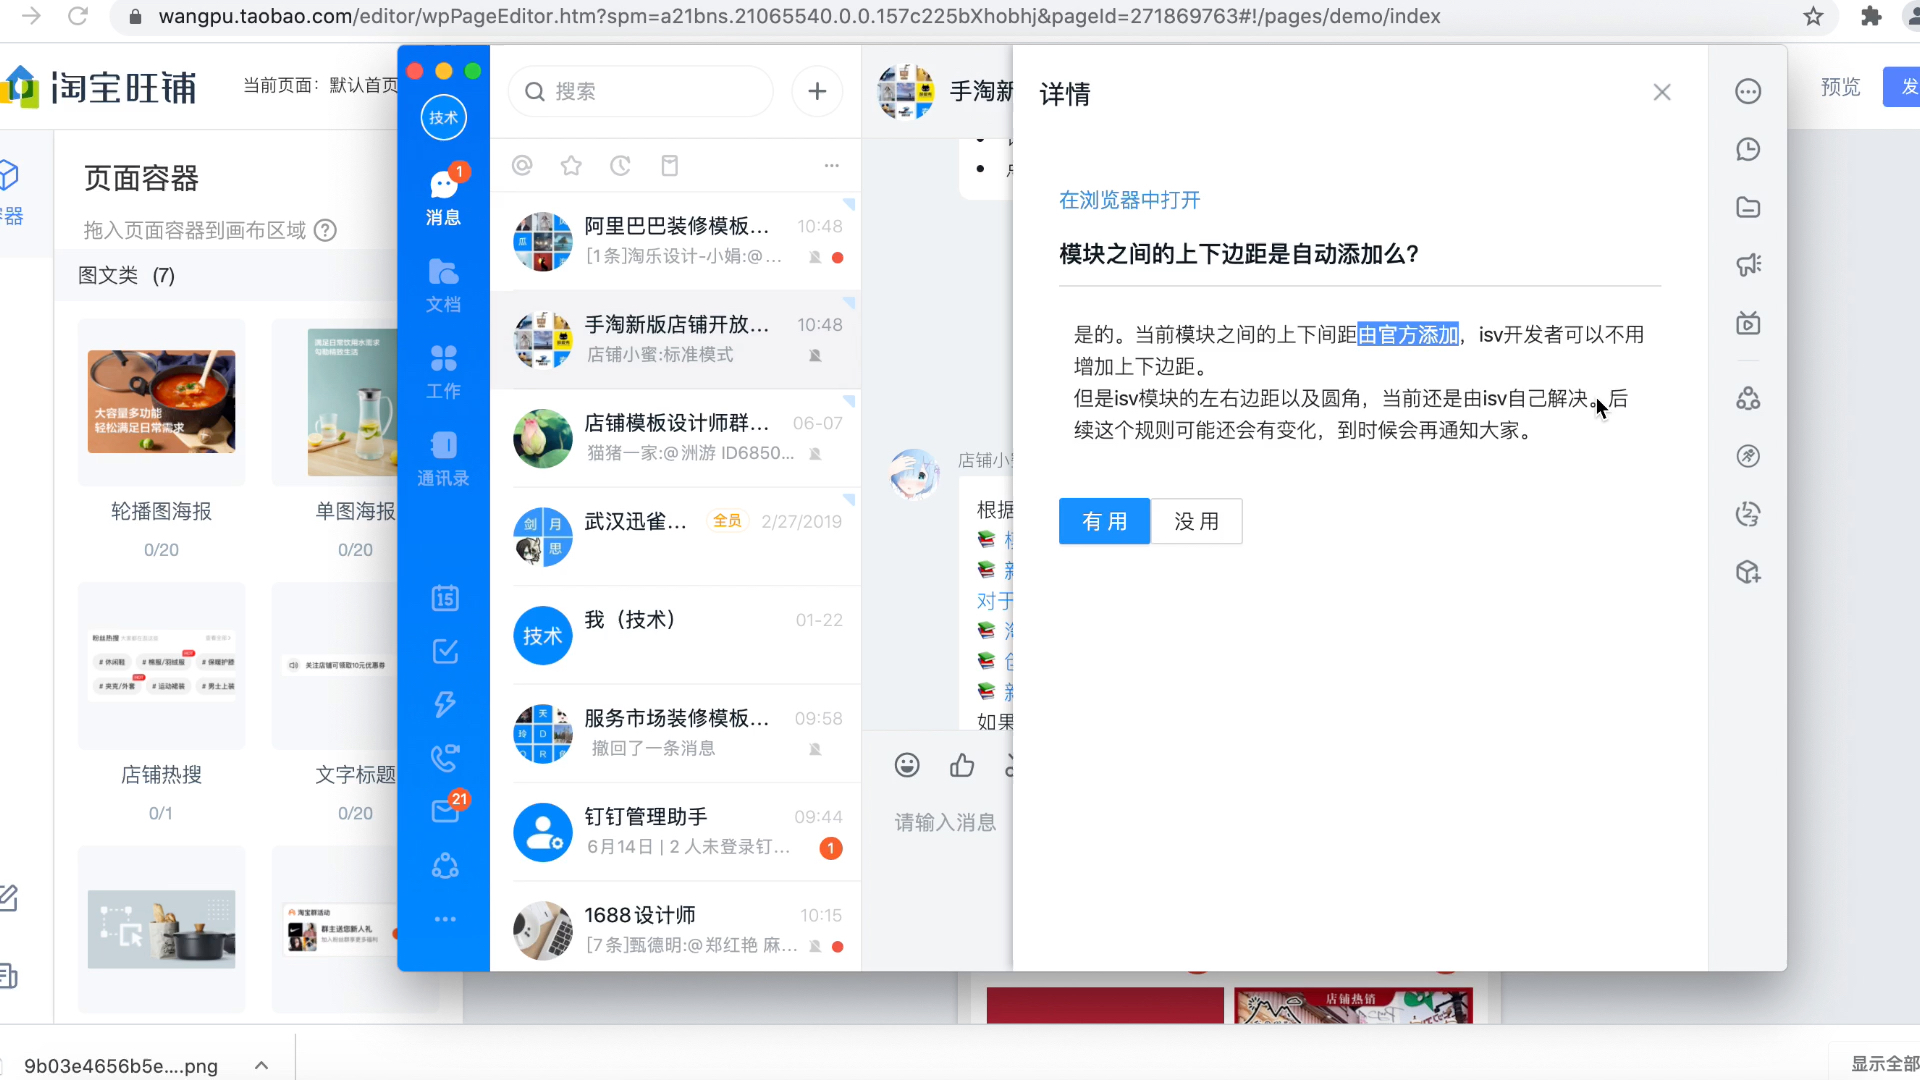This screenshot has height=1080, width=1920.
Task: Open the 我（技术）conversation
Action: point(676,635)
